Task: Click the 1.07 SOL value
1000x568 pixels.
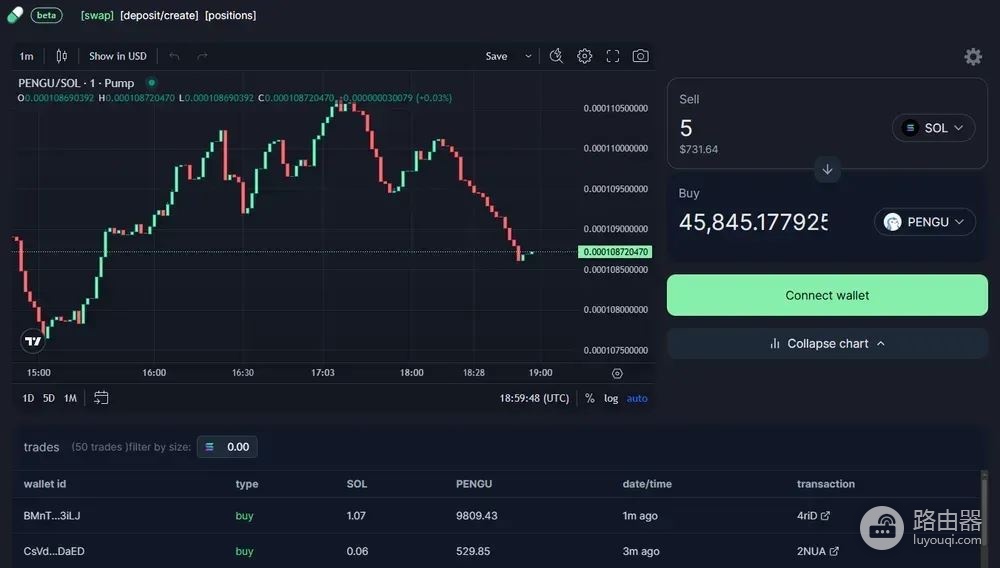Action: point(356,516)
